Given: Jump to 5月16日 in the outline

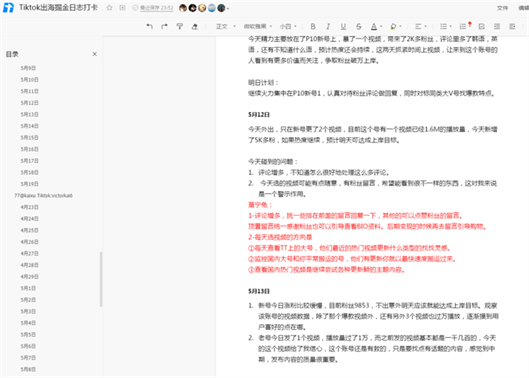Looking at the screenshot, I should [29, 149].
